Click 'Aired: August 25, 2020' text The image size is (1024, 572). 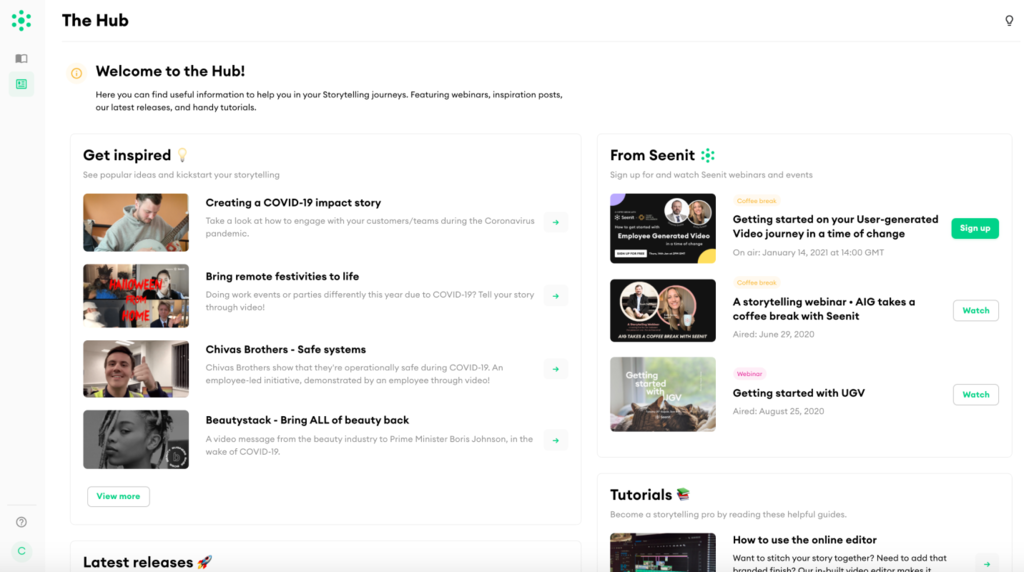coord(778,411)
